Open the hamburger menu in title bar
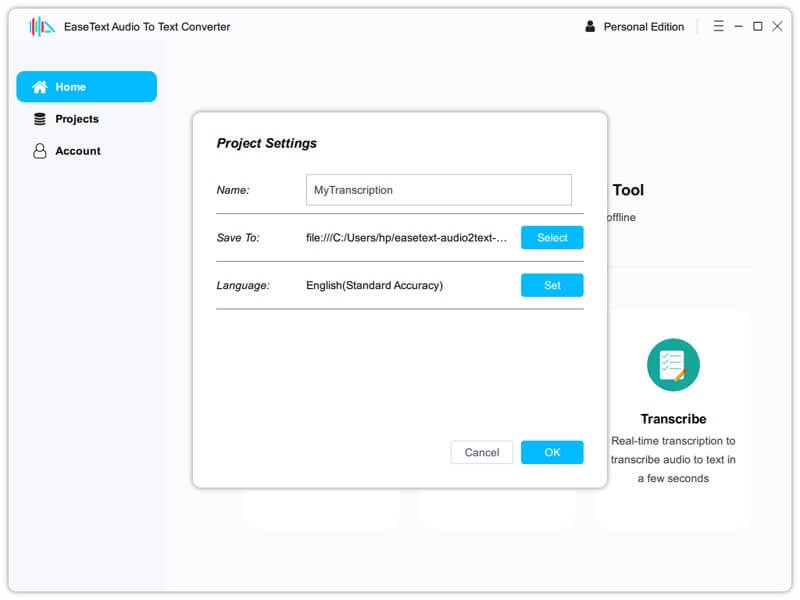Image resolution: width=800 pixels, height=600 pixels. pyautogui.click(x=718, y=27)
